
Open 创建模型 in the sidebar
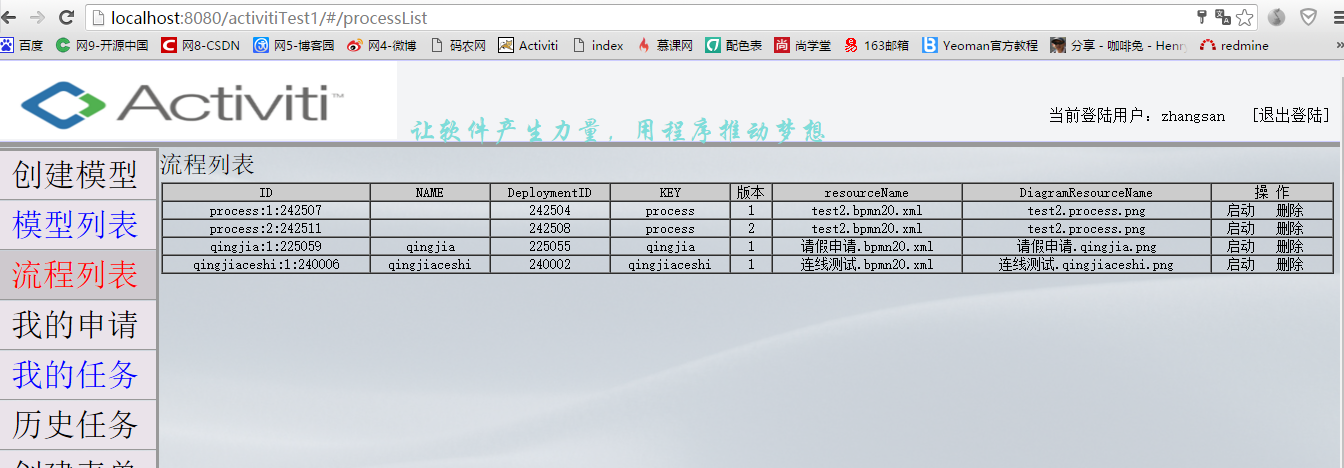76,175
